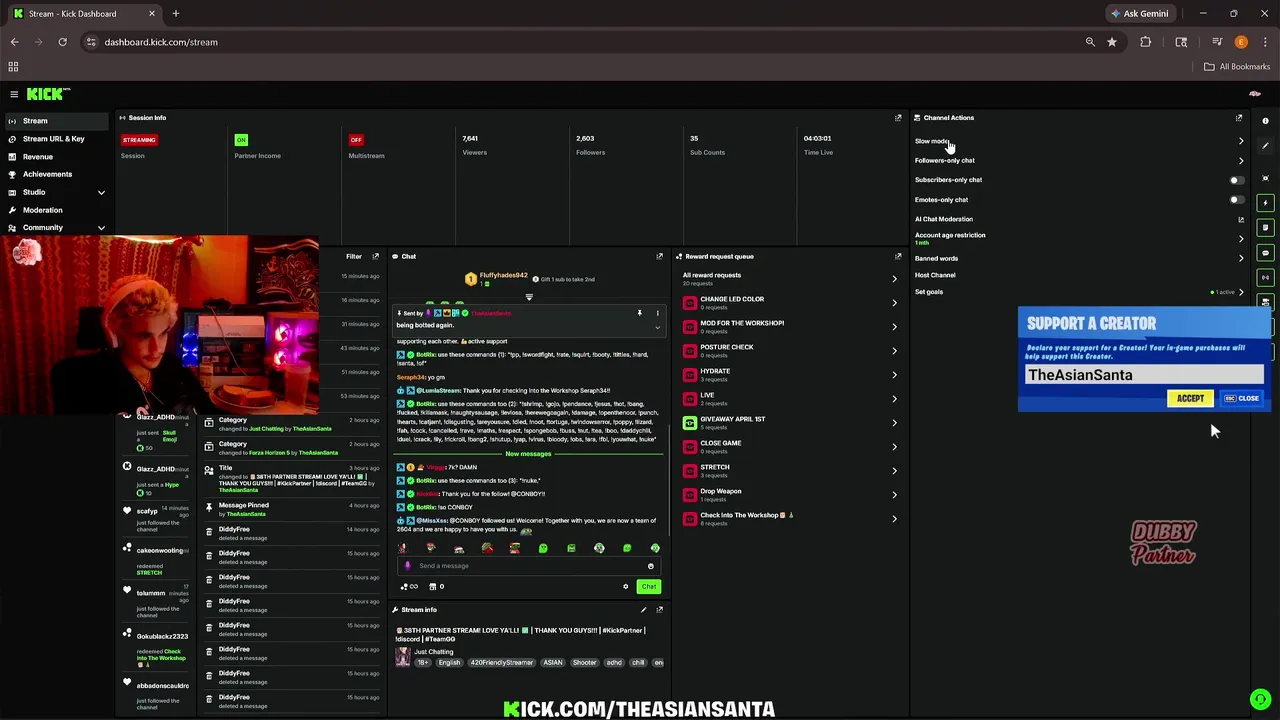Screen dimensions: 1280x720
Task: Open GIVEAWAY APRIL 1ST reward requests
Action: pyautogui.click(x=790, y=423)
